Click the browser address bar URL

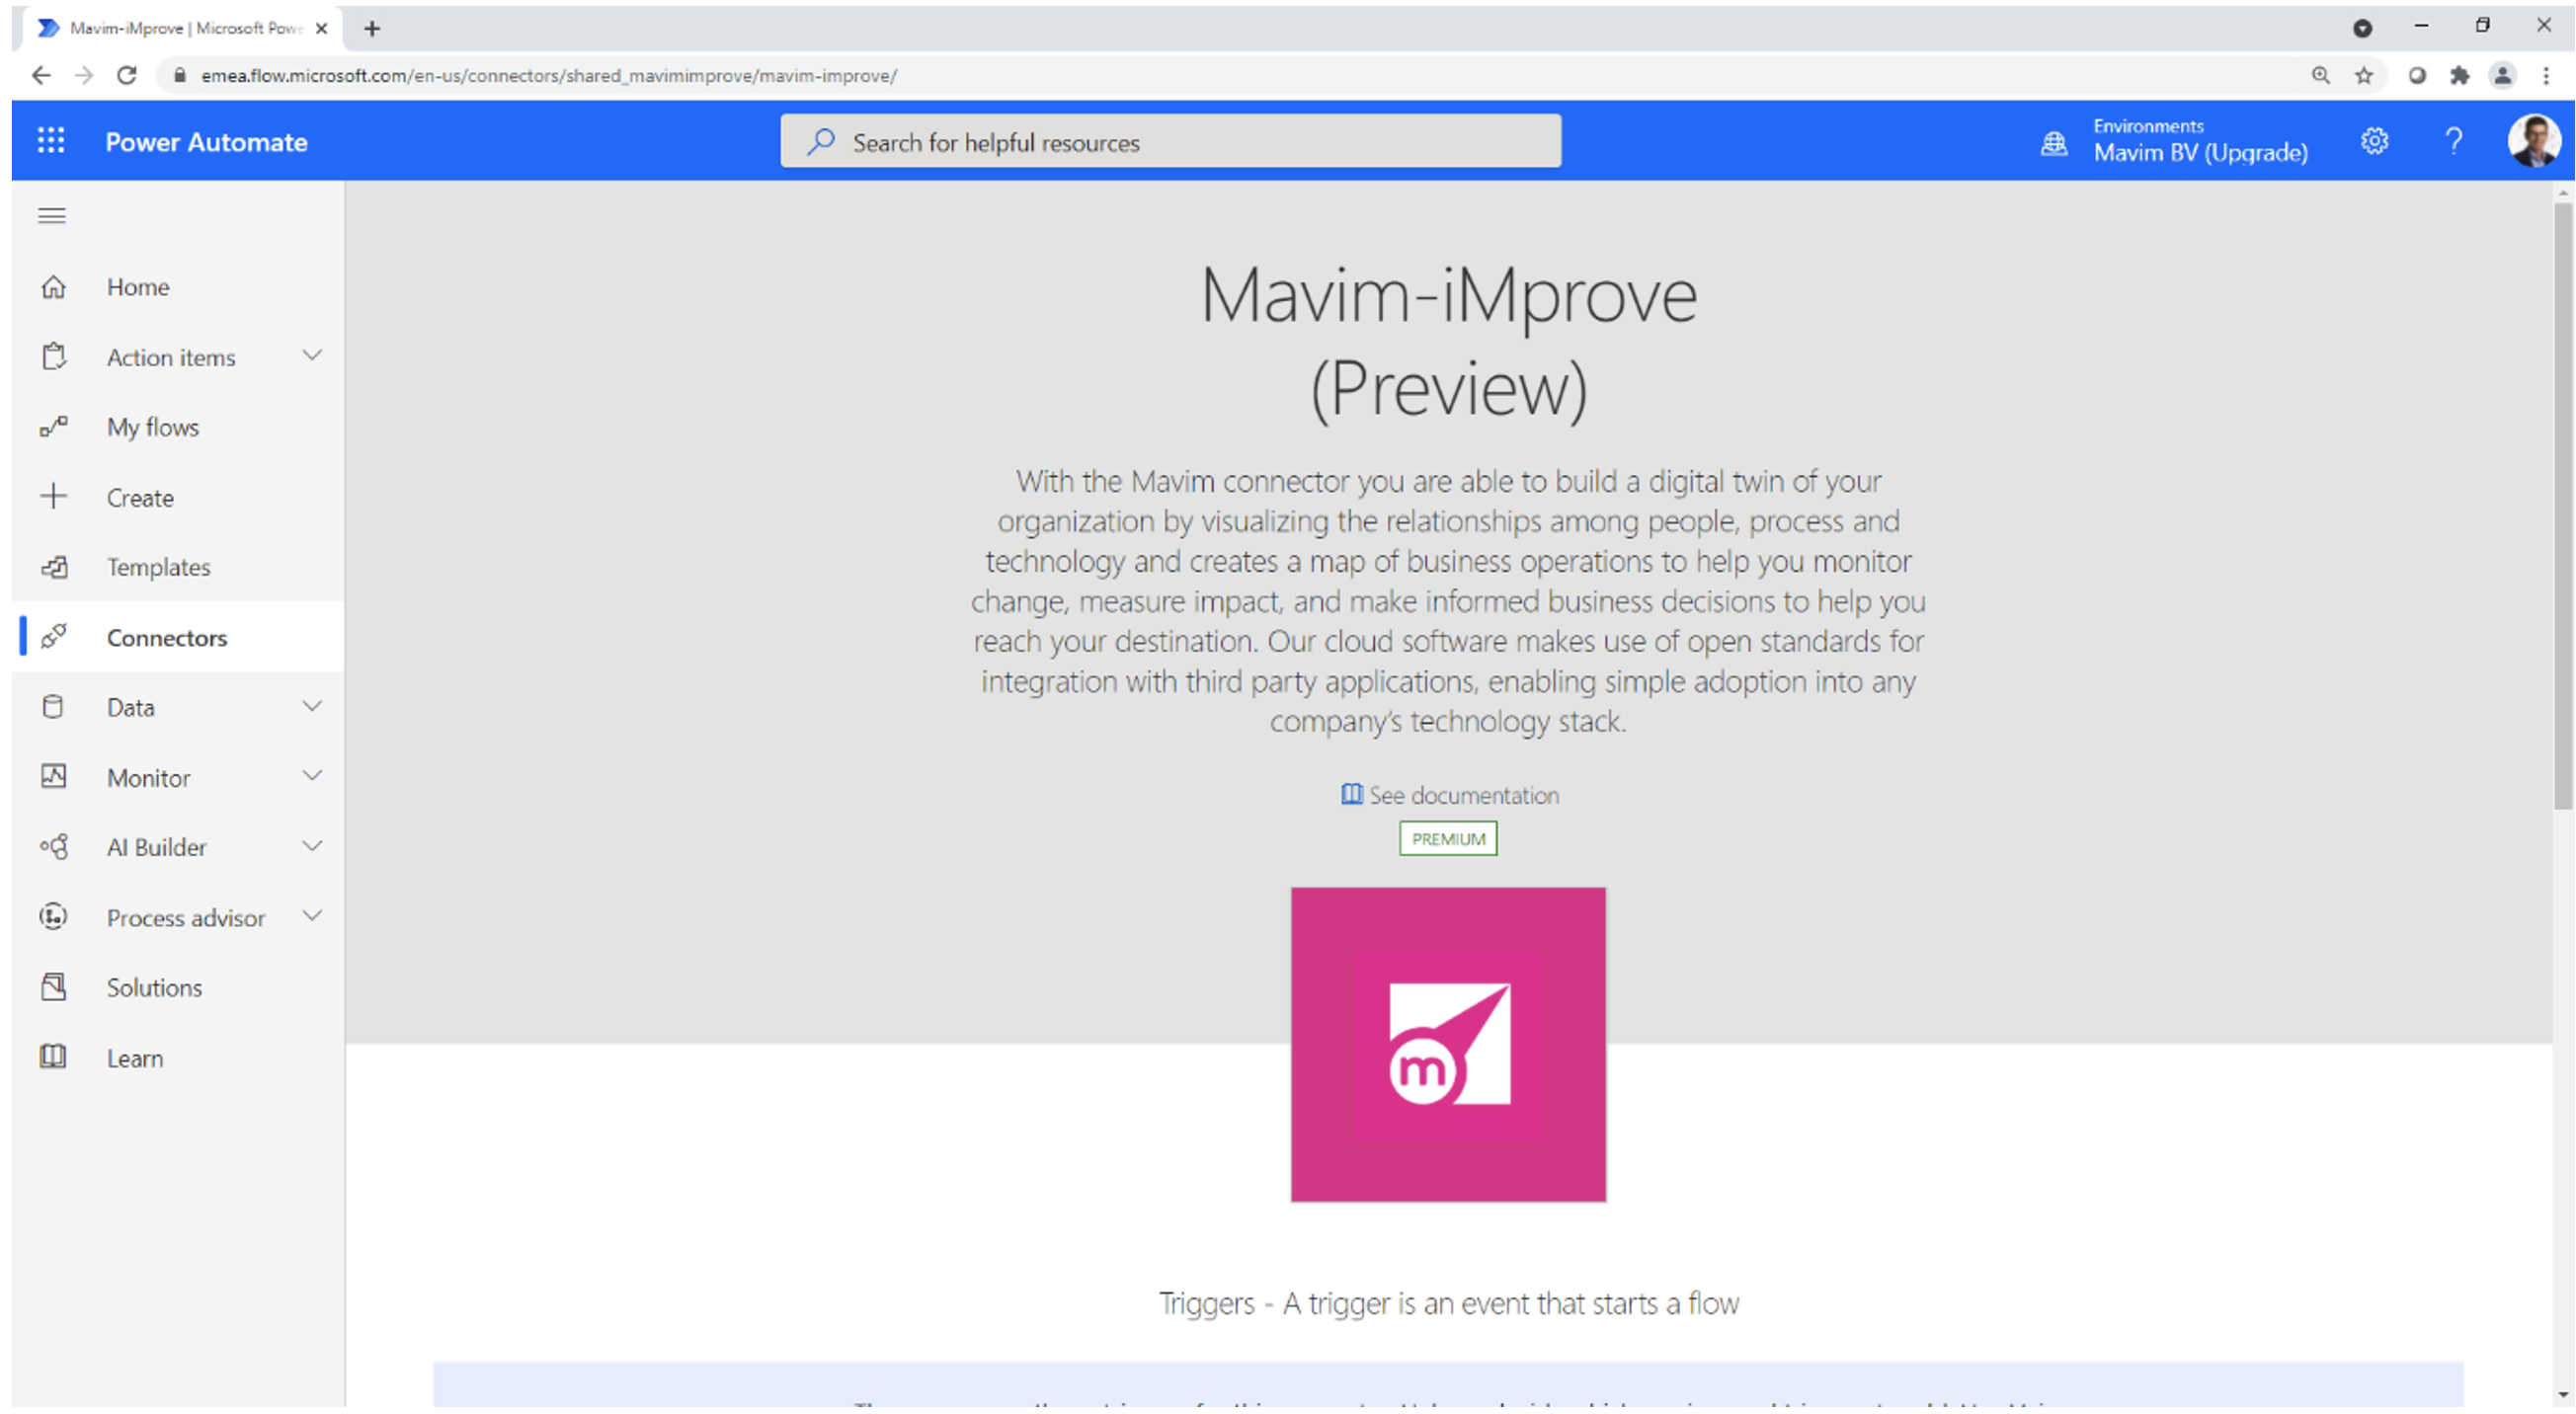pos(549,75)
